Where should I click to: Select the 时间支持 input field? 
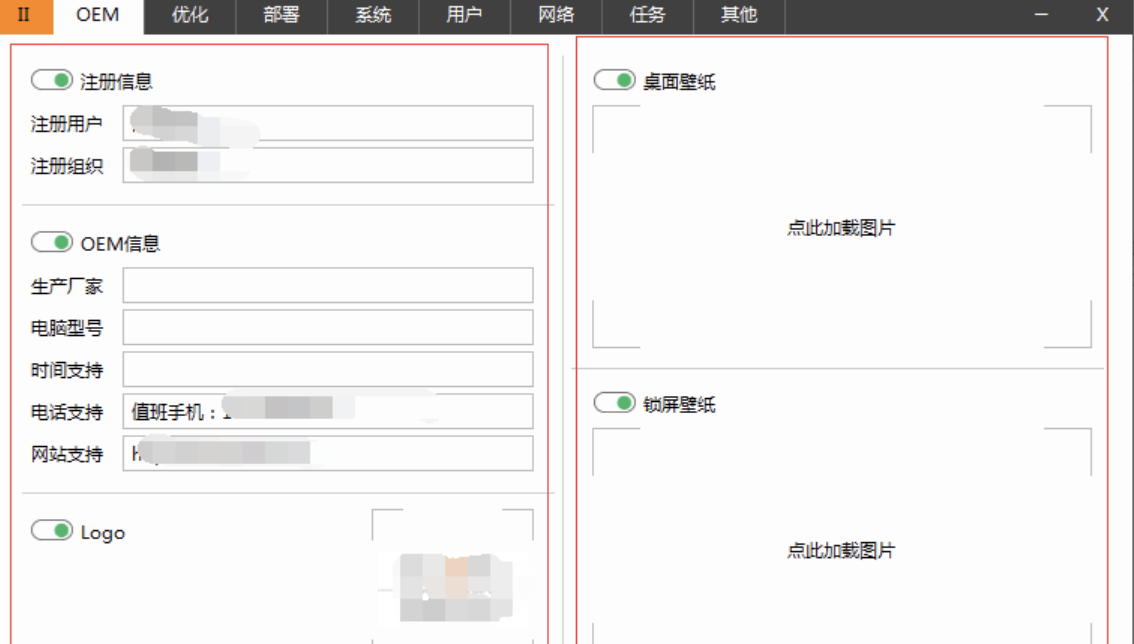click(327, 369)
